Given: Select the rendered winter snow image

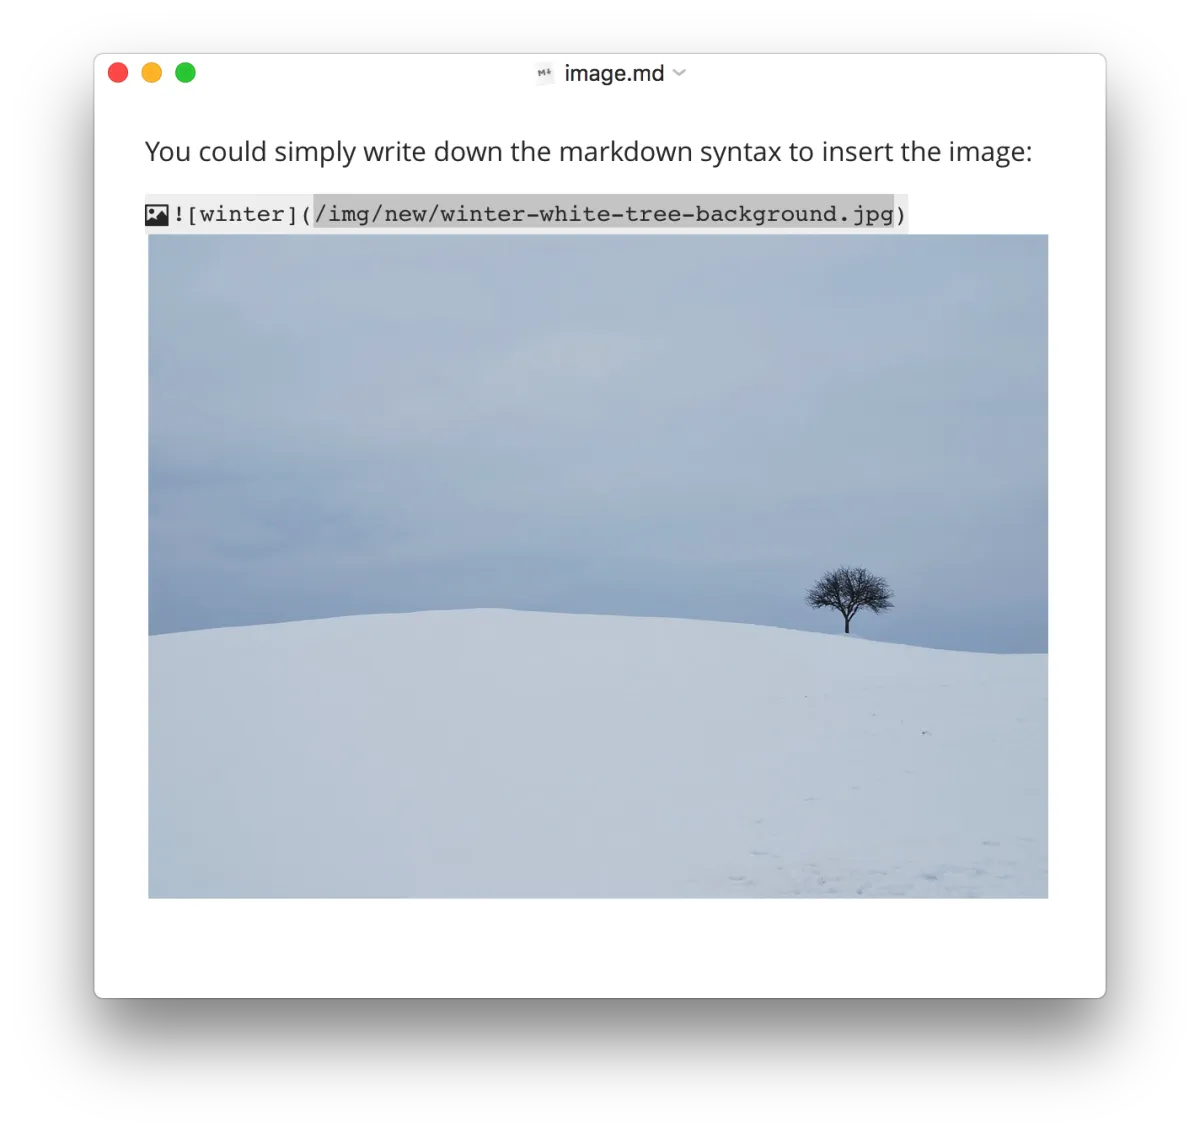Looking at the screenshot, I should (x=598, y=566).
